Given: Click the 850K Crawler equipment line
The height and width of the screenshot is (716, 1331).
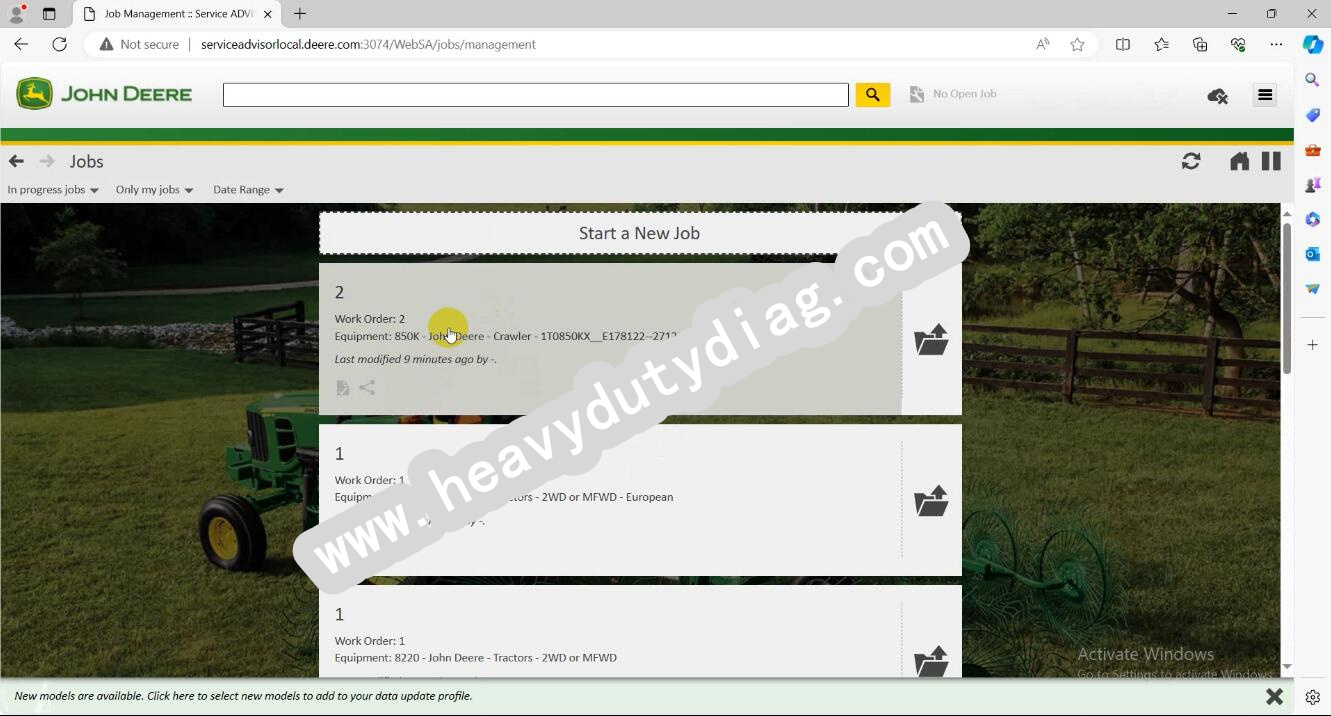Looking at the screenshot, I should (506, 336).
